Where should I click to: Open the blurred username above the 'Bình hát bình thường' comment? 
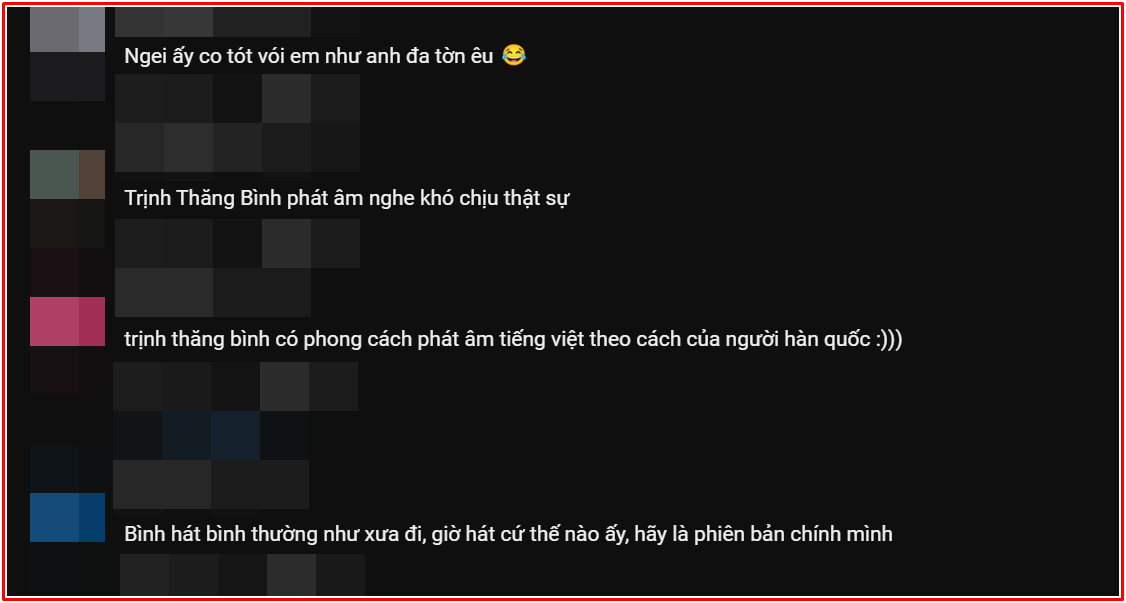click(x=211, y=485)
